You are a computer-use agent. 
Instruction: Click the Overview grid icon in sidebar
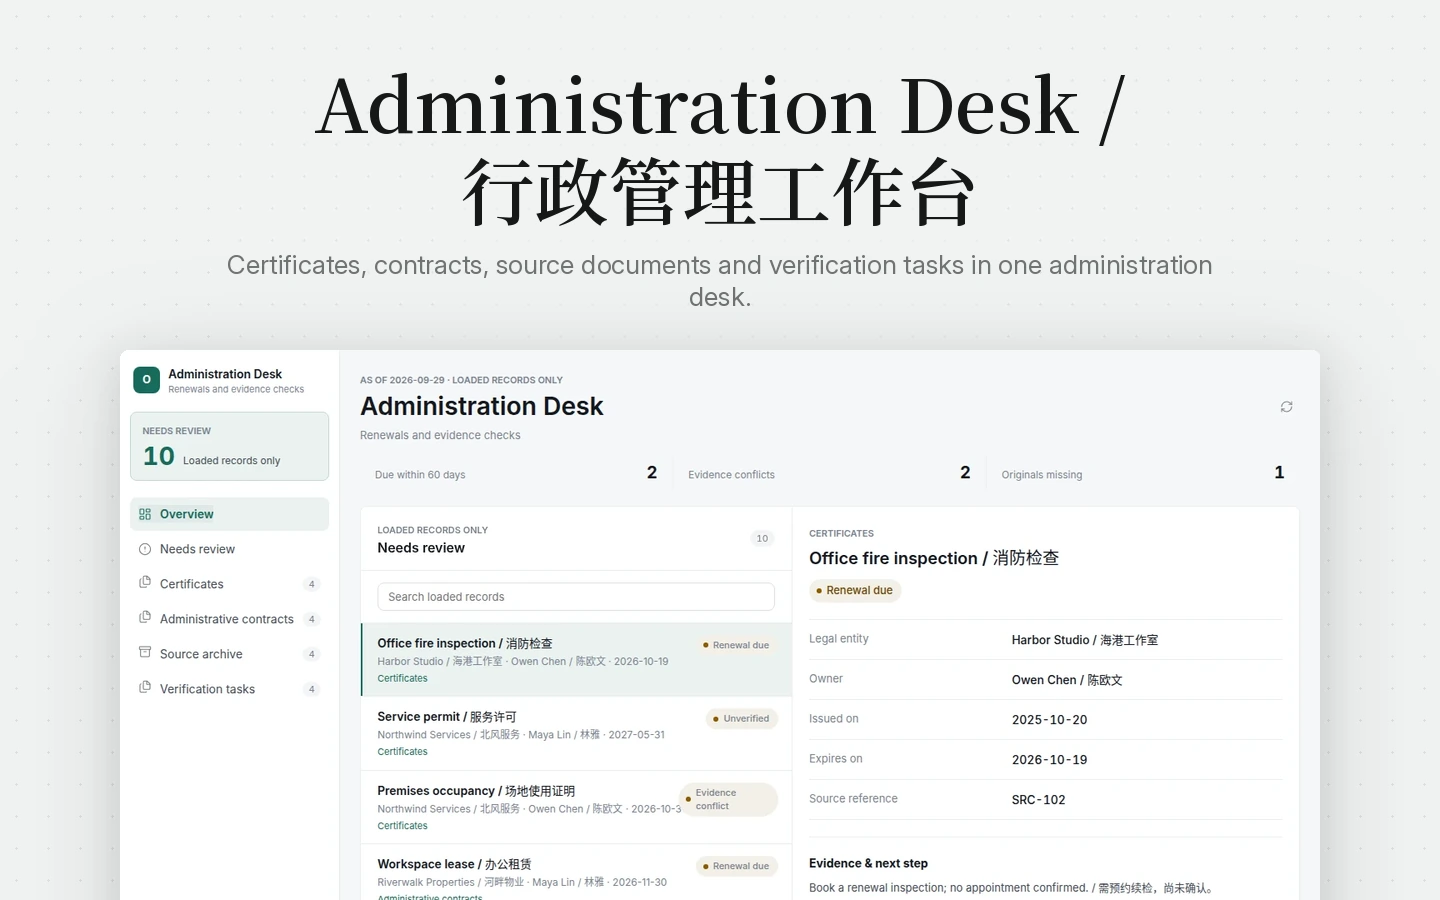click(x=145, y=514)
